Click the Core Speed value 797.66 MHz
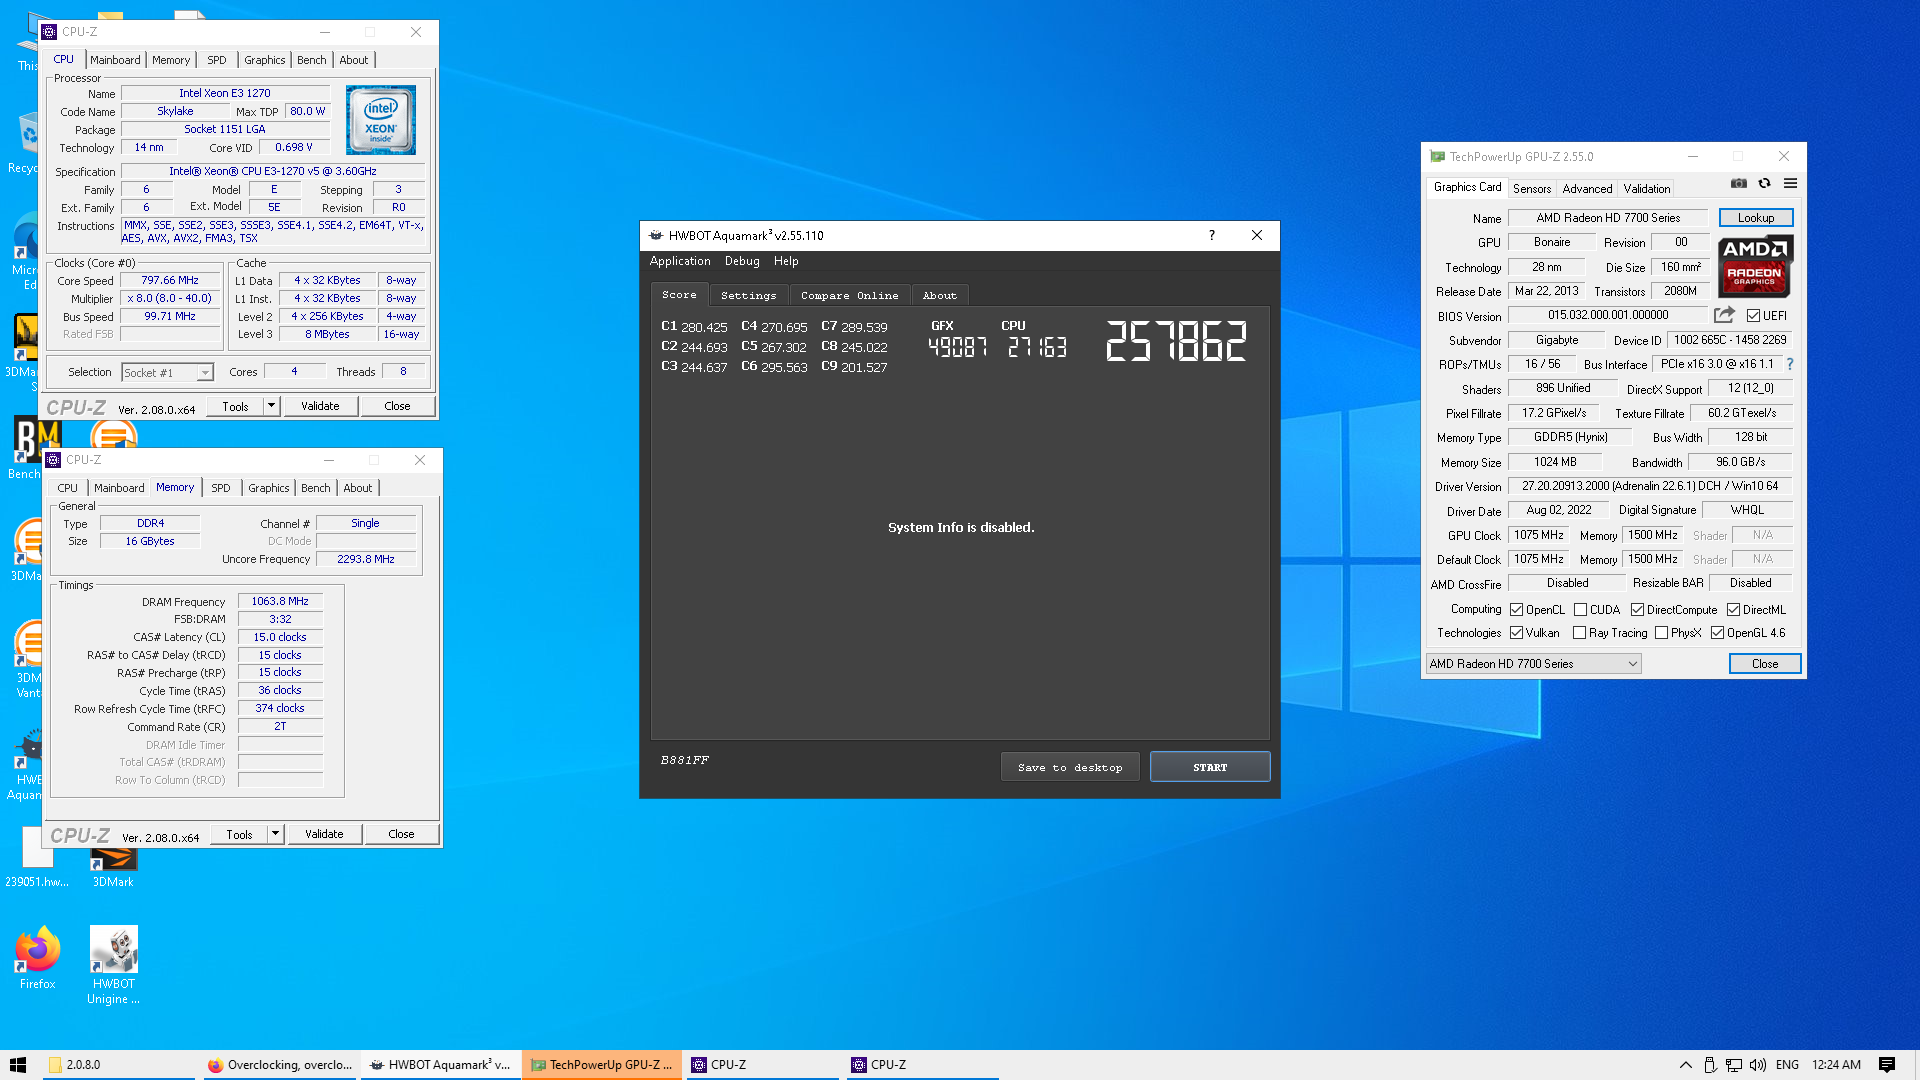This screenshot has width=1920, height=1080. tap(170, 281)
